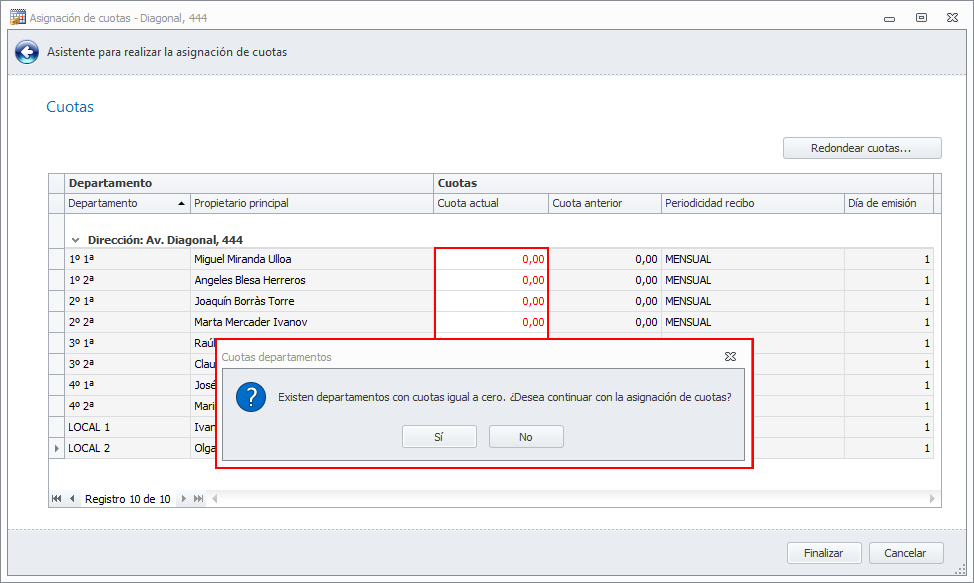Image resolution: width=974 pixels, height=583 pixels.
Task: Click the horizontal scrollbar left arrow
Action: click(214, 499)
